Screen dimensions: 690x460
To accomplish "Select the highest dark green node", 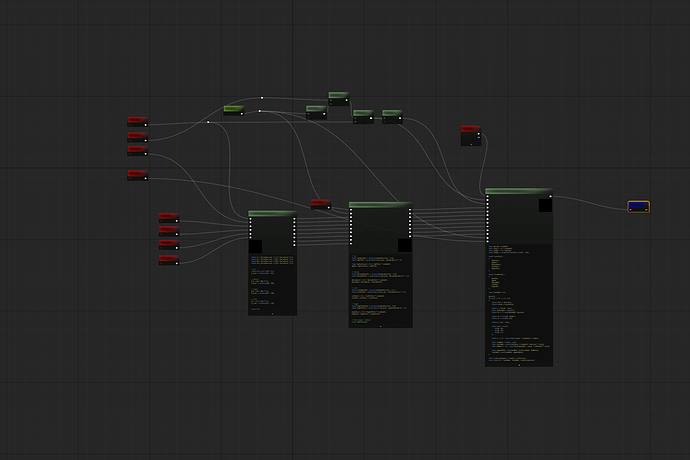I will point(339,99).
